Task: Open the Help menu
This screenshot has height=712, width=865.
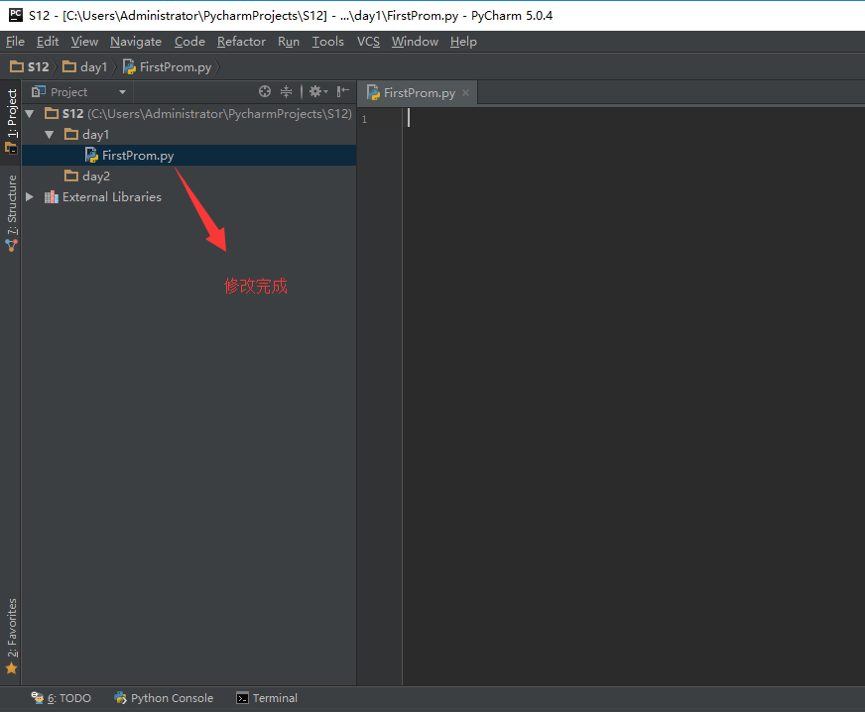Action: coord(463,41)
